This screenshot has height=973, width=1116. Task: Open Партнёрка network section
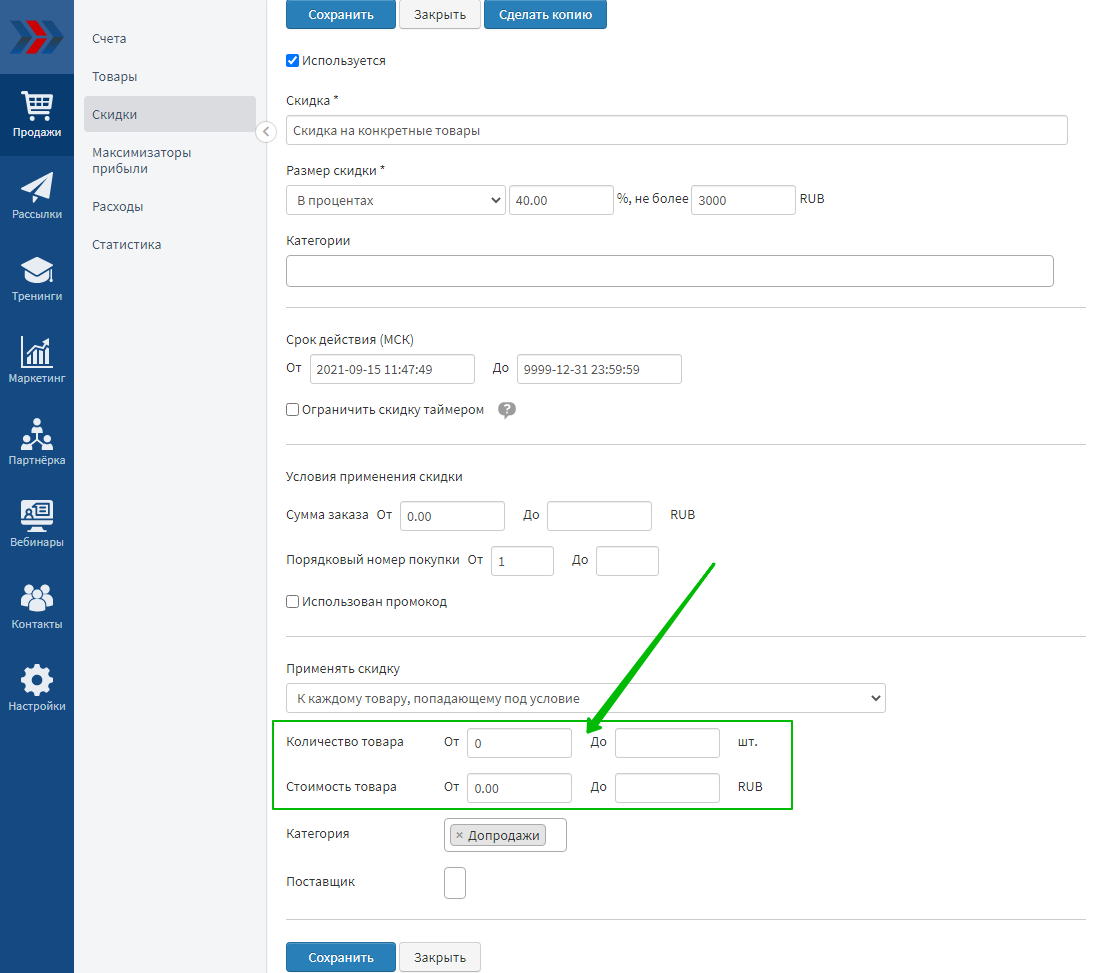point(37,442)
